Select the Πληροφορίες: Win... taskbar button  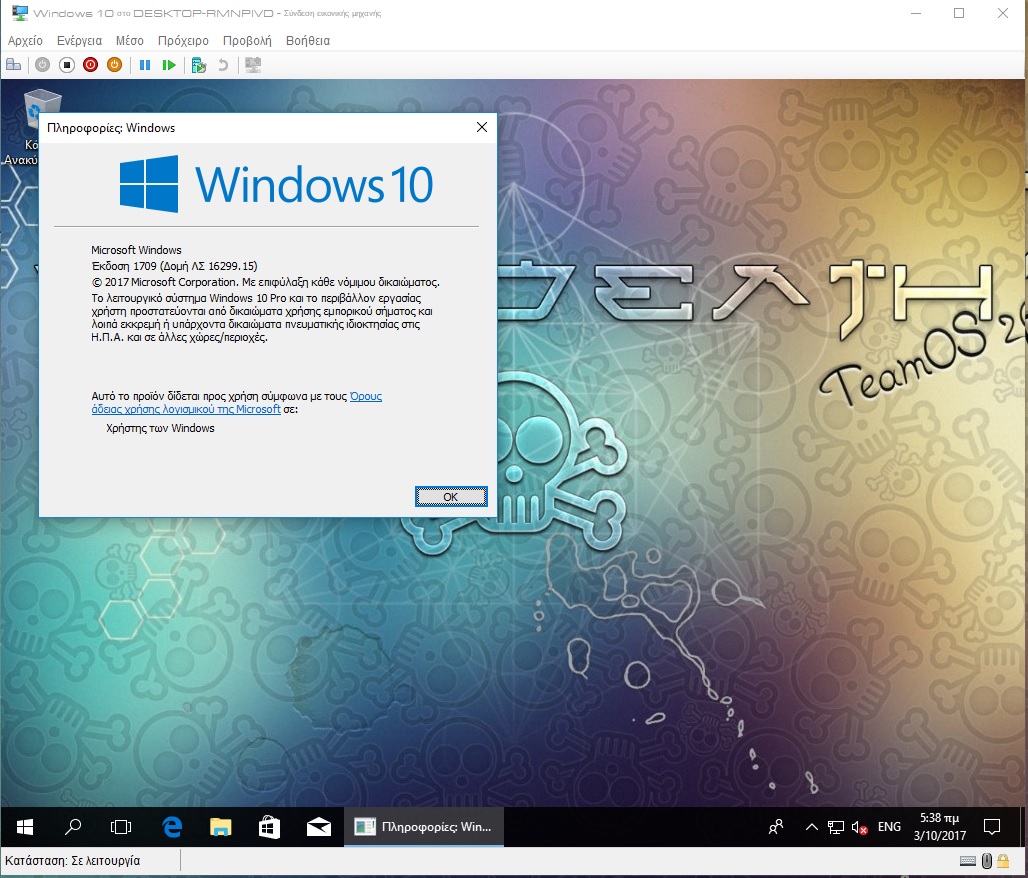tap(424, 828)
